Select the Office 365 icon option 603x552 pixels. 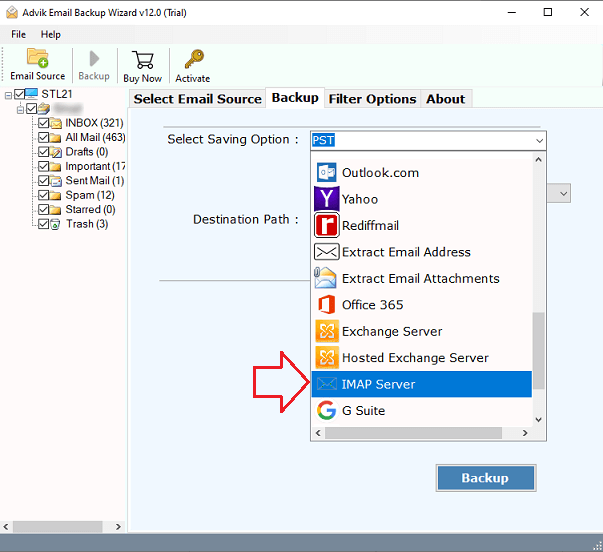(x=326, y=305)
